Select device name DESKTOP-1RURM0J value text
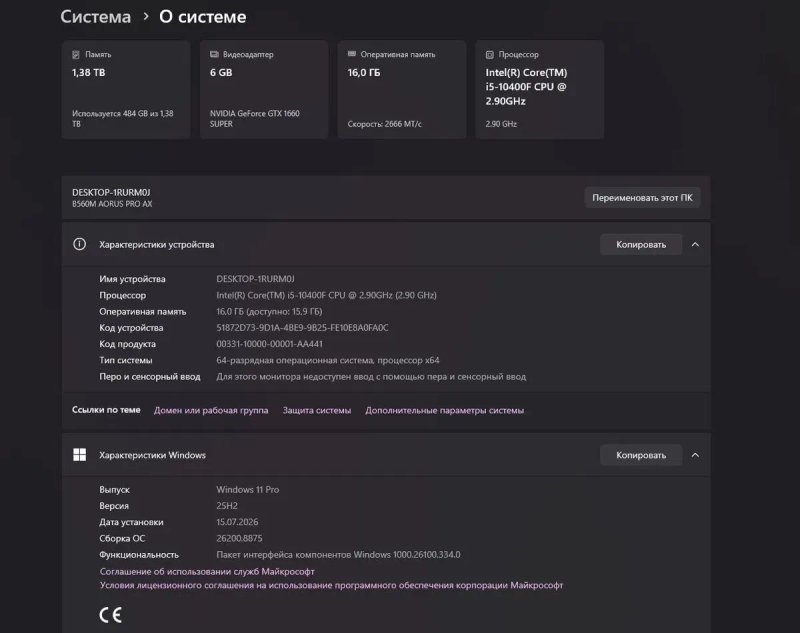This screenshot has height=633, width=800. click(255, 279)
